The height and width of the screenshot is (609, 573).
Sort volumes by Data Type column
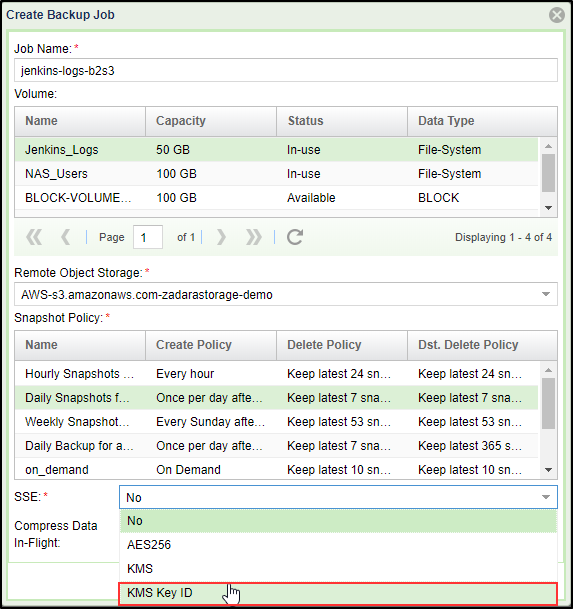[x=482, y=121]
